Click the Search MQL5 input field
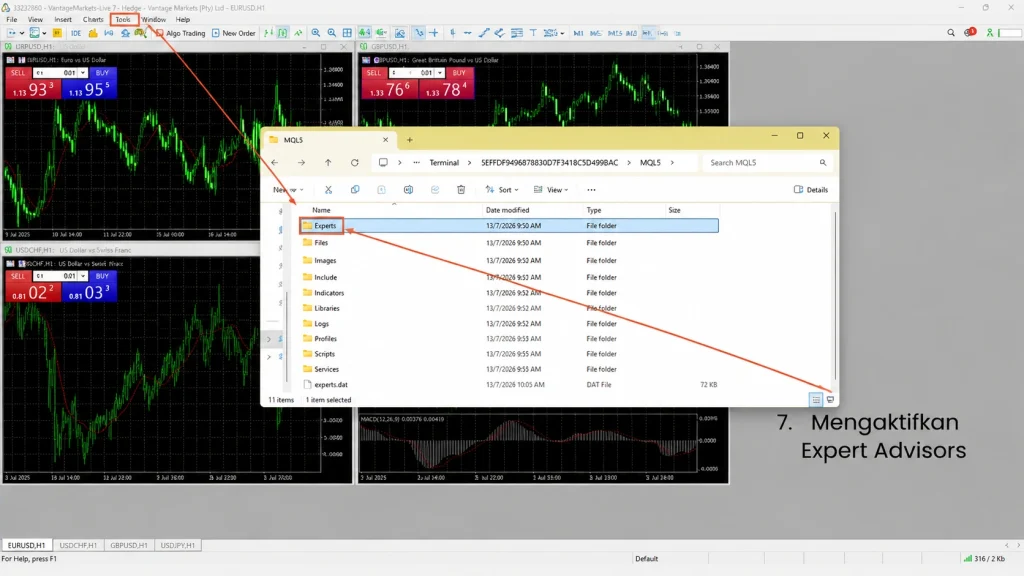This screenshot has height=576, width=1024. click(x=767, y=163)
